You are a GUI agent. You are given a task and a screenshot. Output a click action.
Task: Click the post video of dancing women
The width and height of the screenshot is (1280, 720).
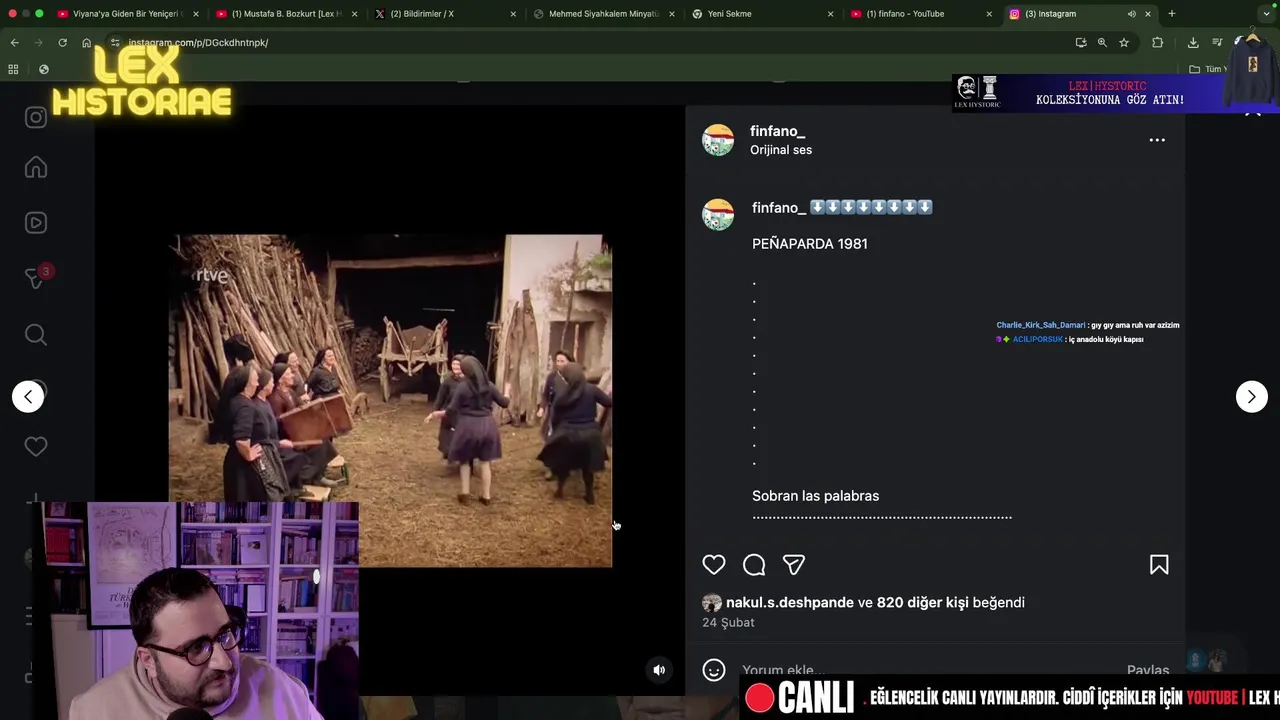(x=390, y=400)
